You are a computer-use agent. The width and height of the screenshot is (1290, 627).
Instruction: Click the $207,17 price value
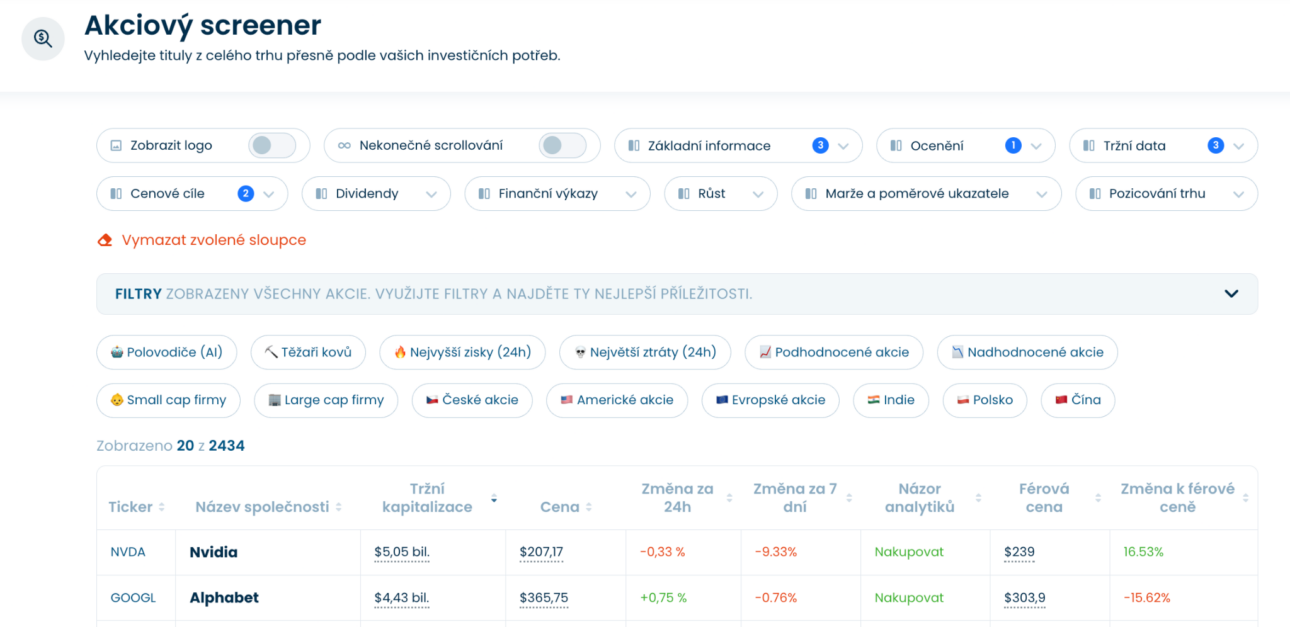[542, 552]
